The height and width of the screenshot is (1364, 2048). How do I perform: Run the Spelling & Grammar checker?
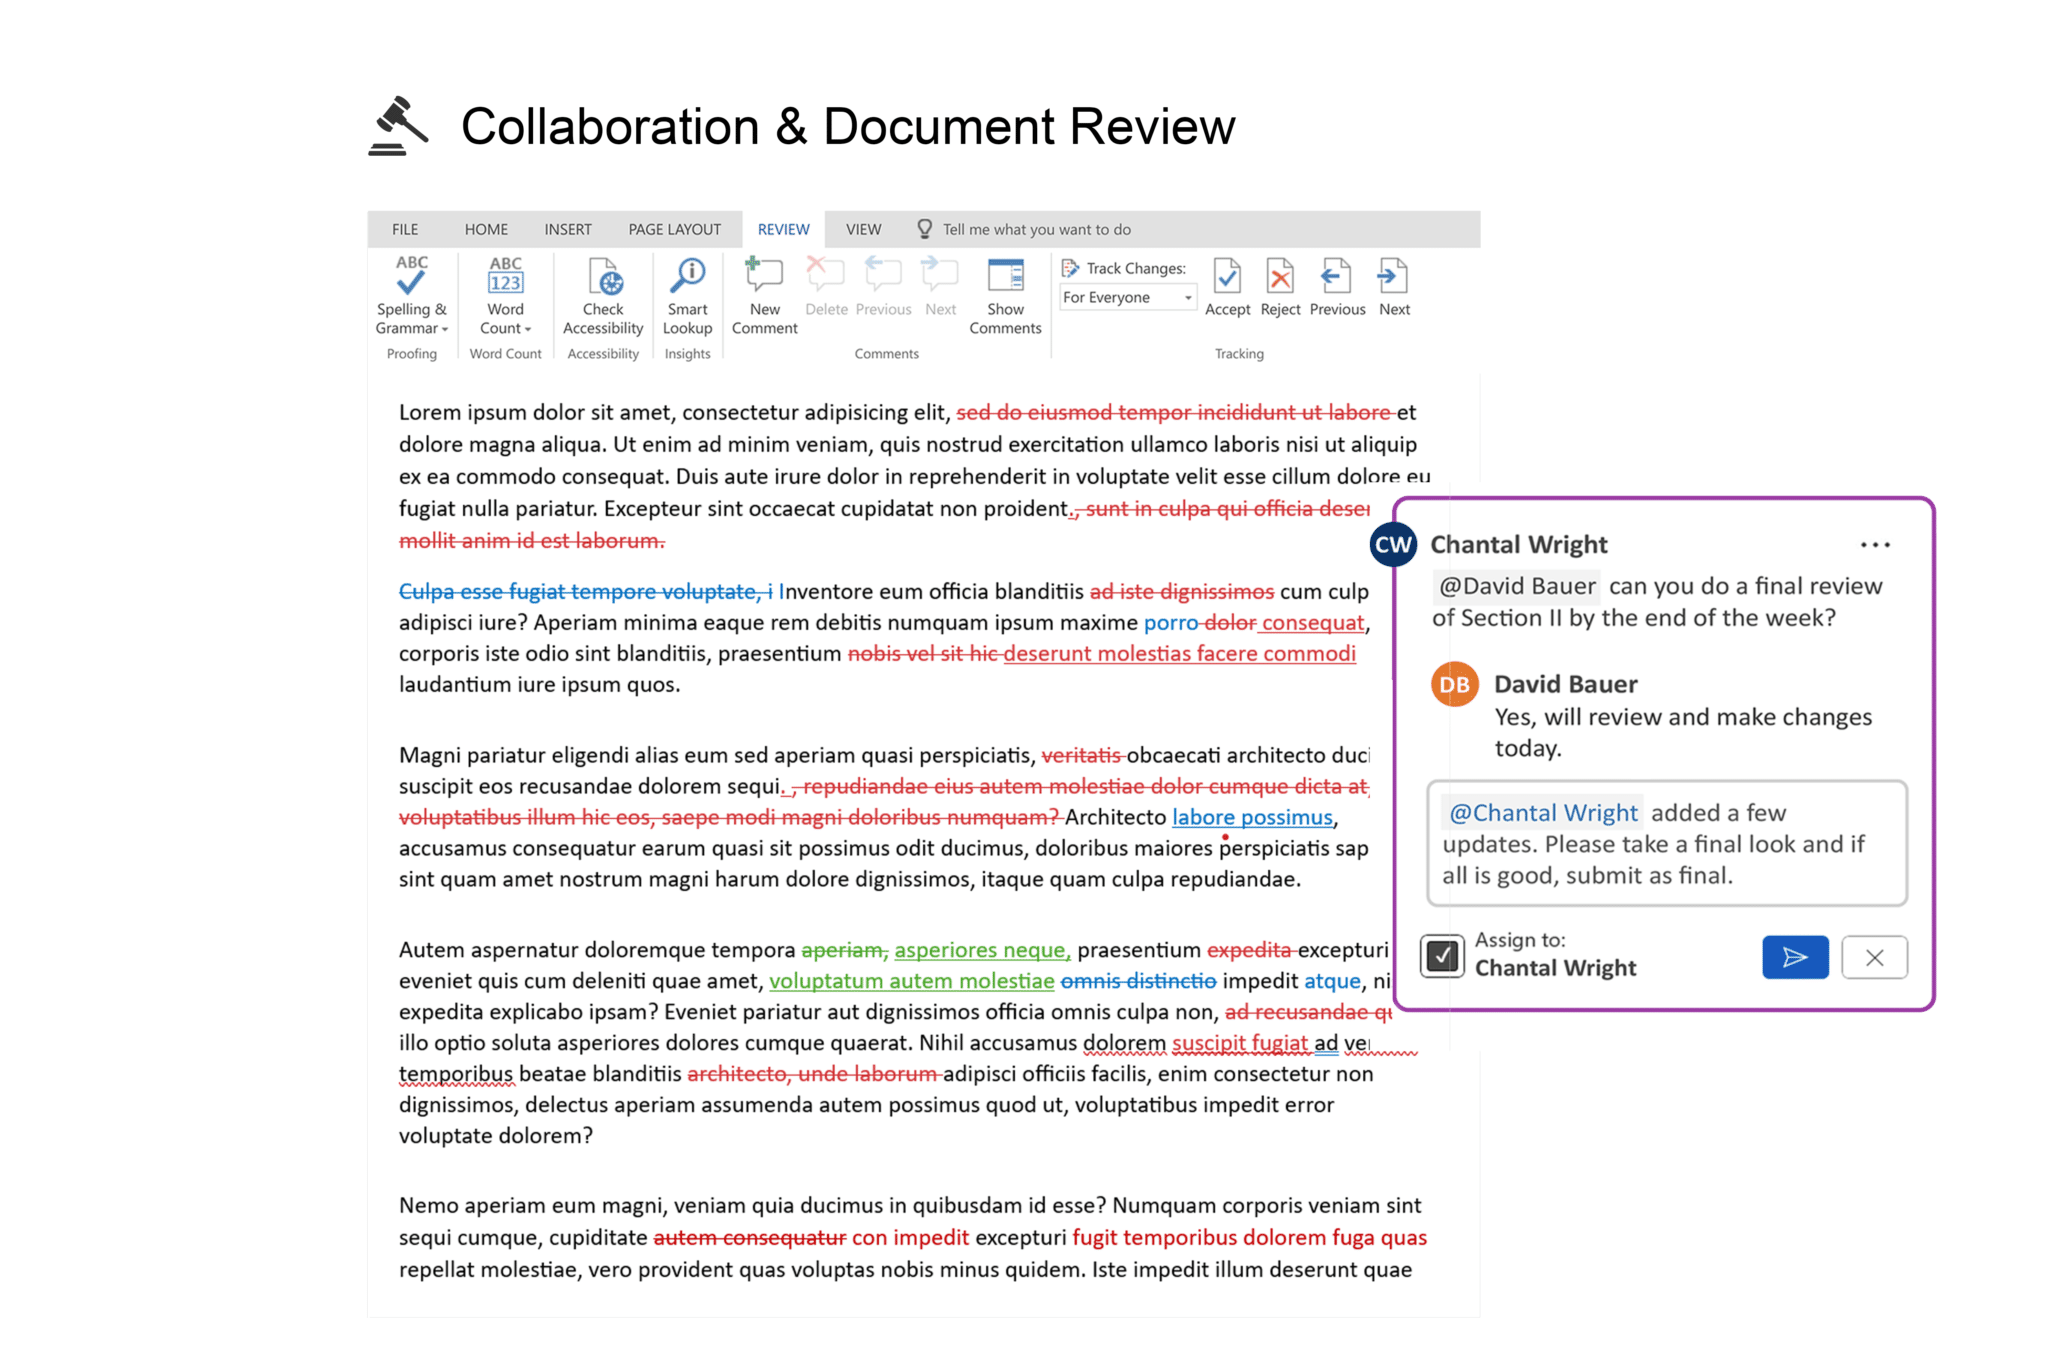pyautogui.click(x=410, y=293)
